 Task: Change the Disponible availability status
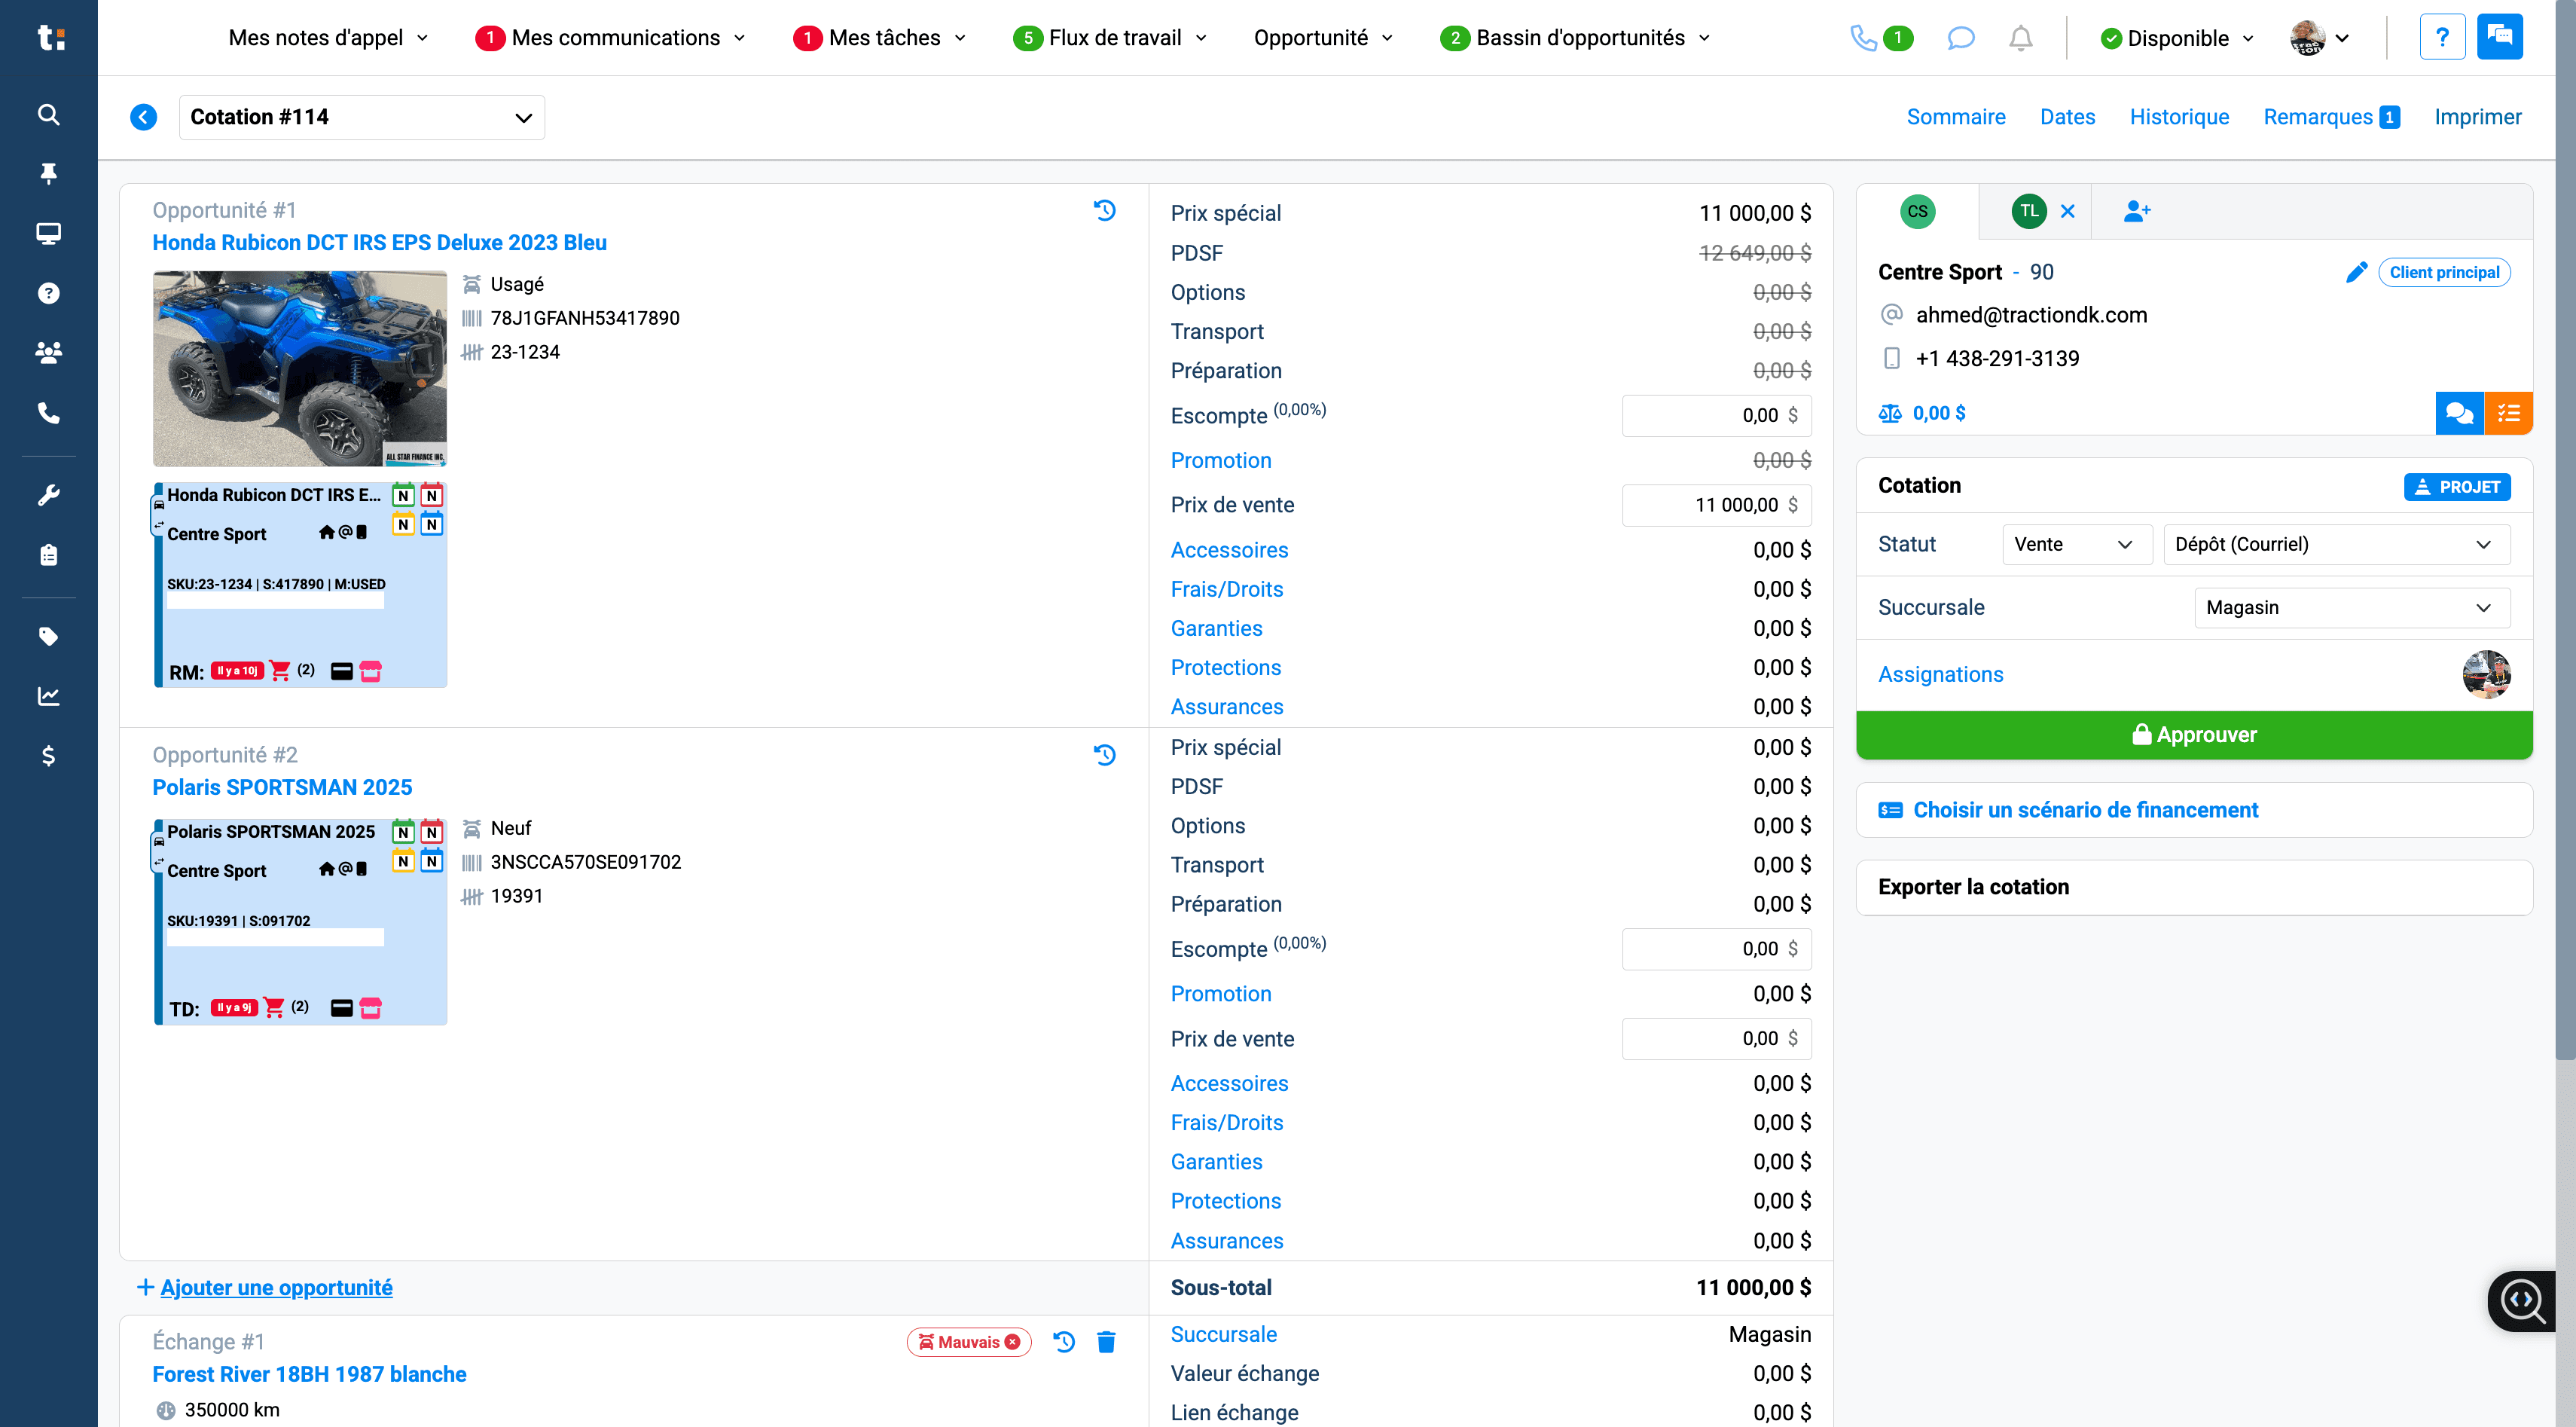[x=2178, y=38]
